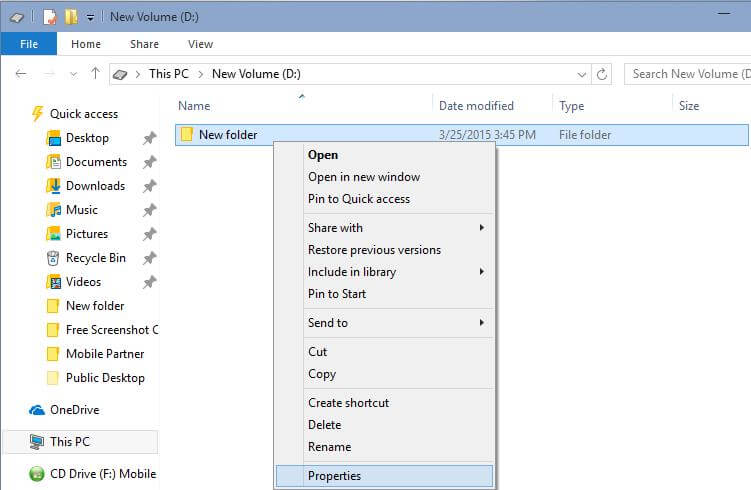Click the pin icon next to Music
Screen dimensions: 751x490
pyautogui.click(x=149, y=210)
